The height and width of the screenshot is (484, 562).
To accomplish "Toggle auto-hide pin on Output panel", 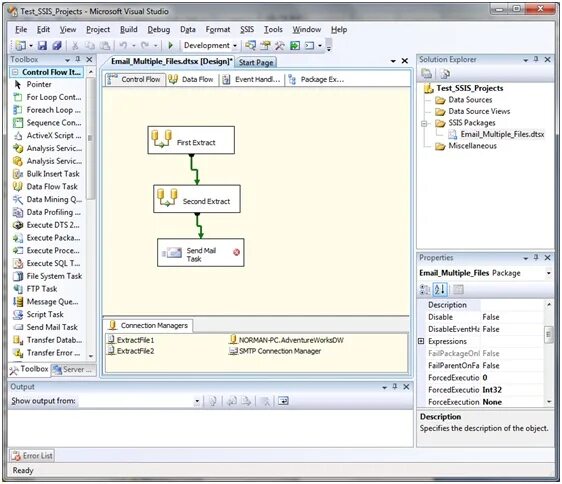I will (395, 387).
